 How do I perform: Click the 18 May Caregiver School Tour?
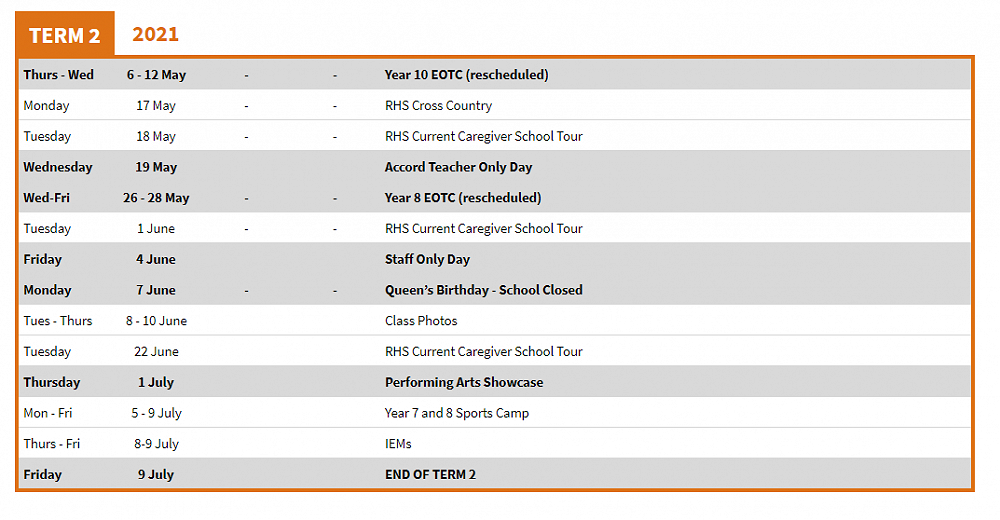pos(483,137)
